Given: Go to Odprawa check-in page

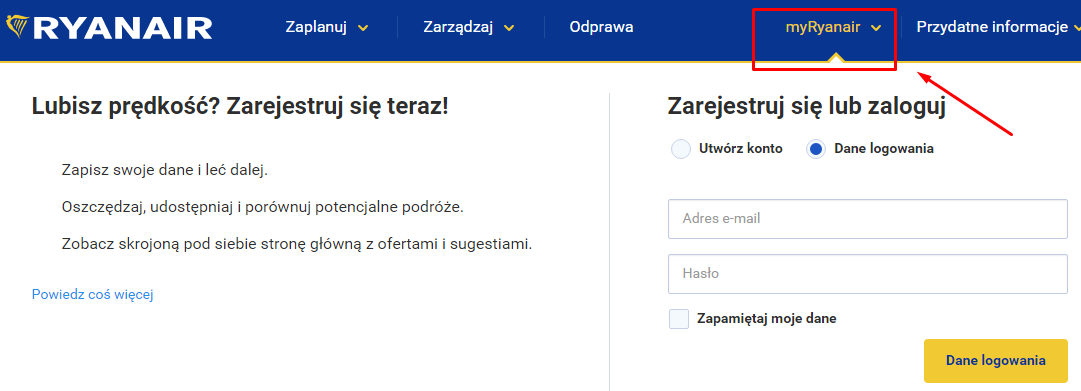Looking at the screenshot, I should point(601,28).
